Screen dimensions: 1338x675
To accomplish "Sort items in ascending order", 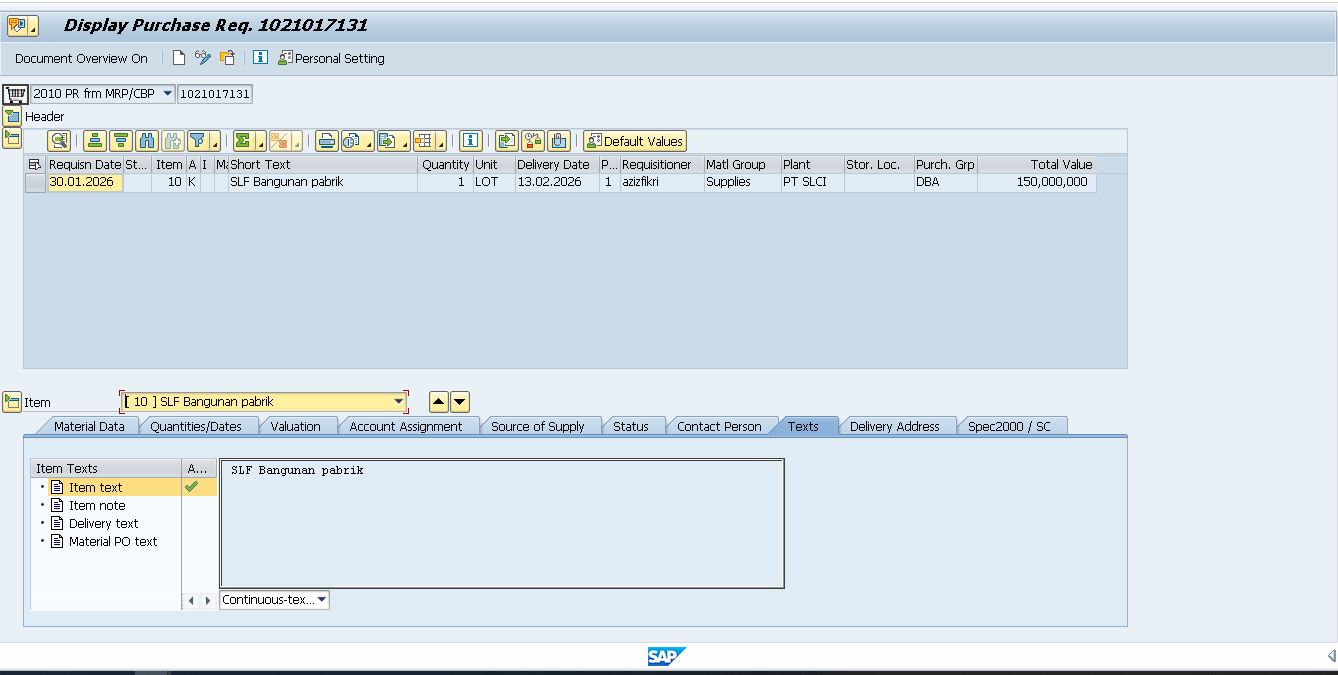I will pos(94,141).
